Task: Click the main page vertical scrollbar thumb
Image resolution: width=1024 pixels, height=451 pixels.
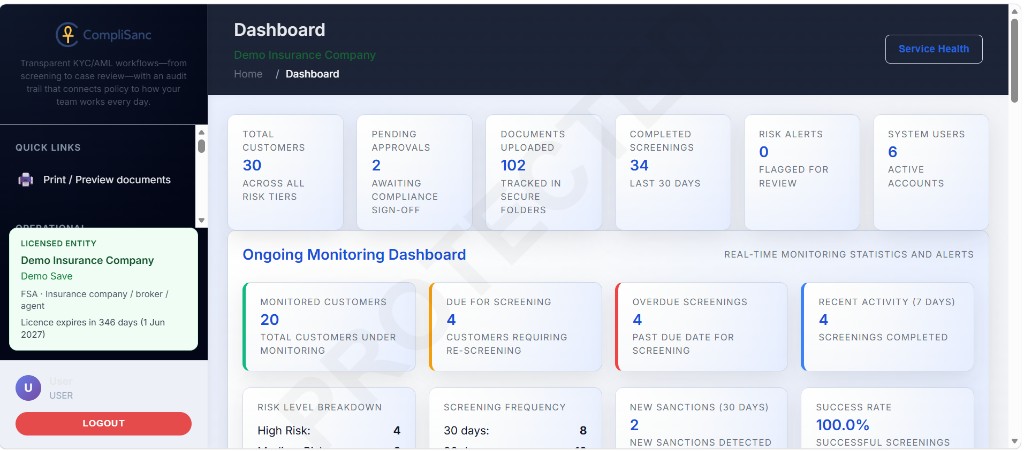Action: (1014, 61)
